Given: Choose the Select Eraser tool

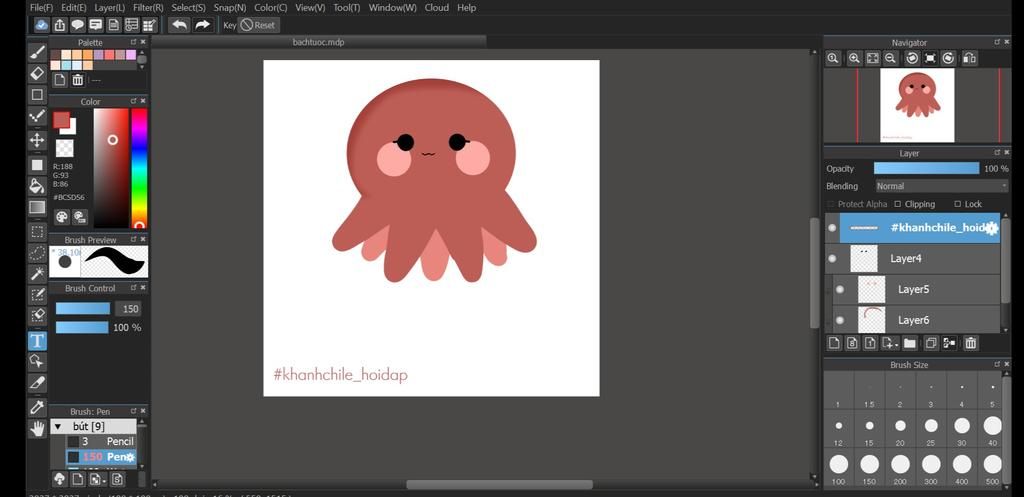Looking at the screenshot, I should (37, 316).
